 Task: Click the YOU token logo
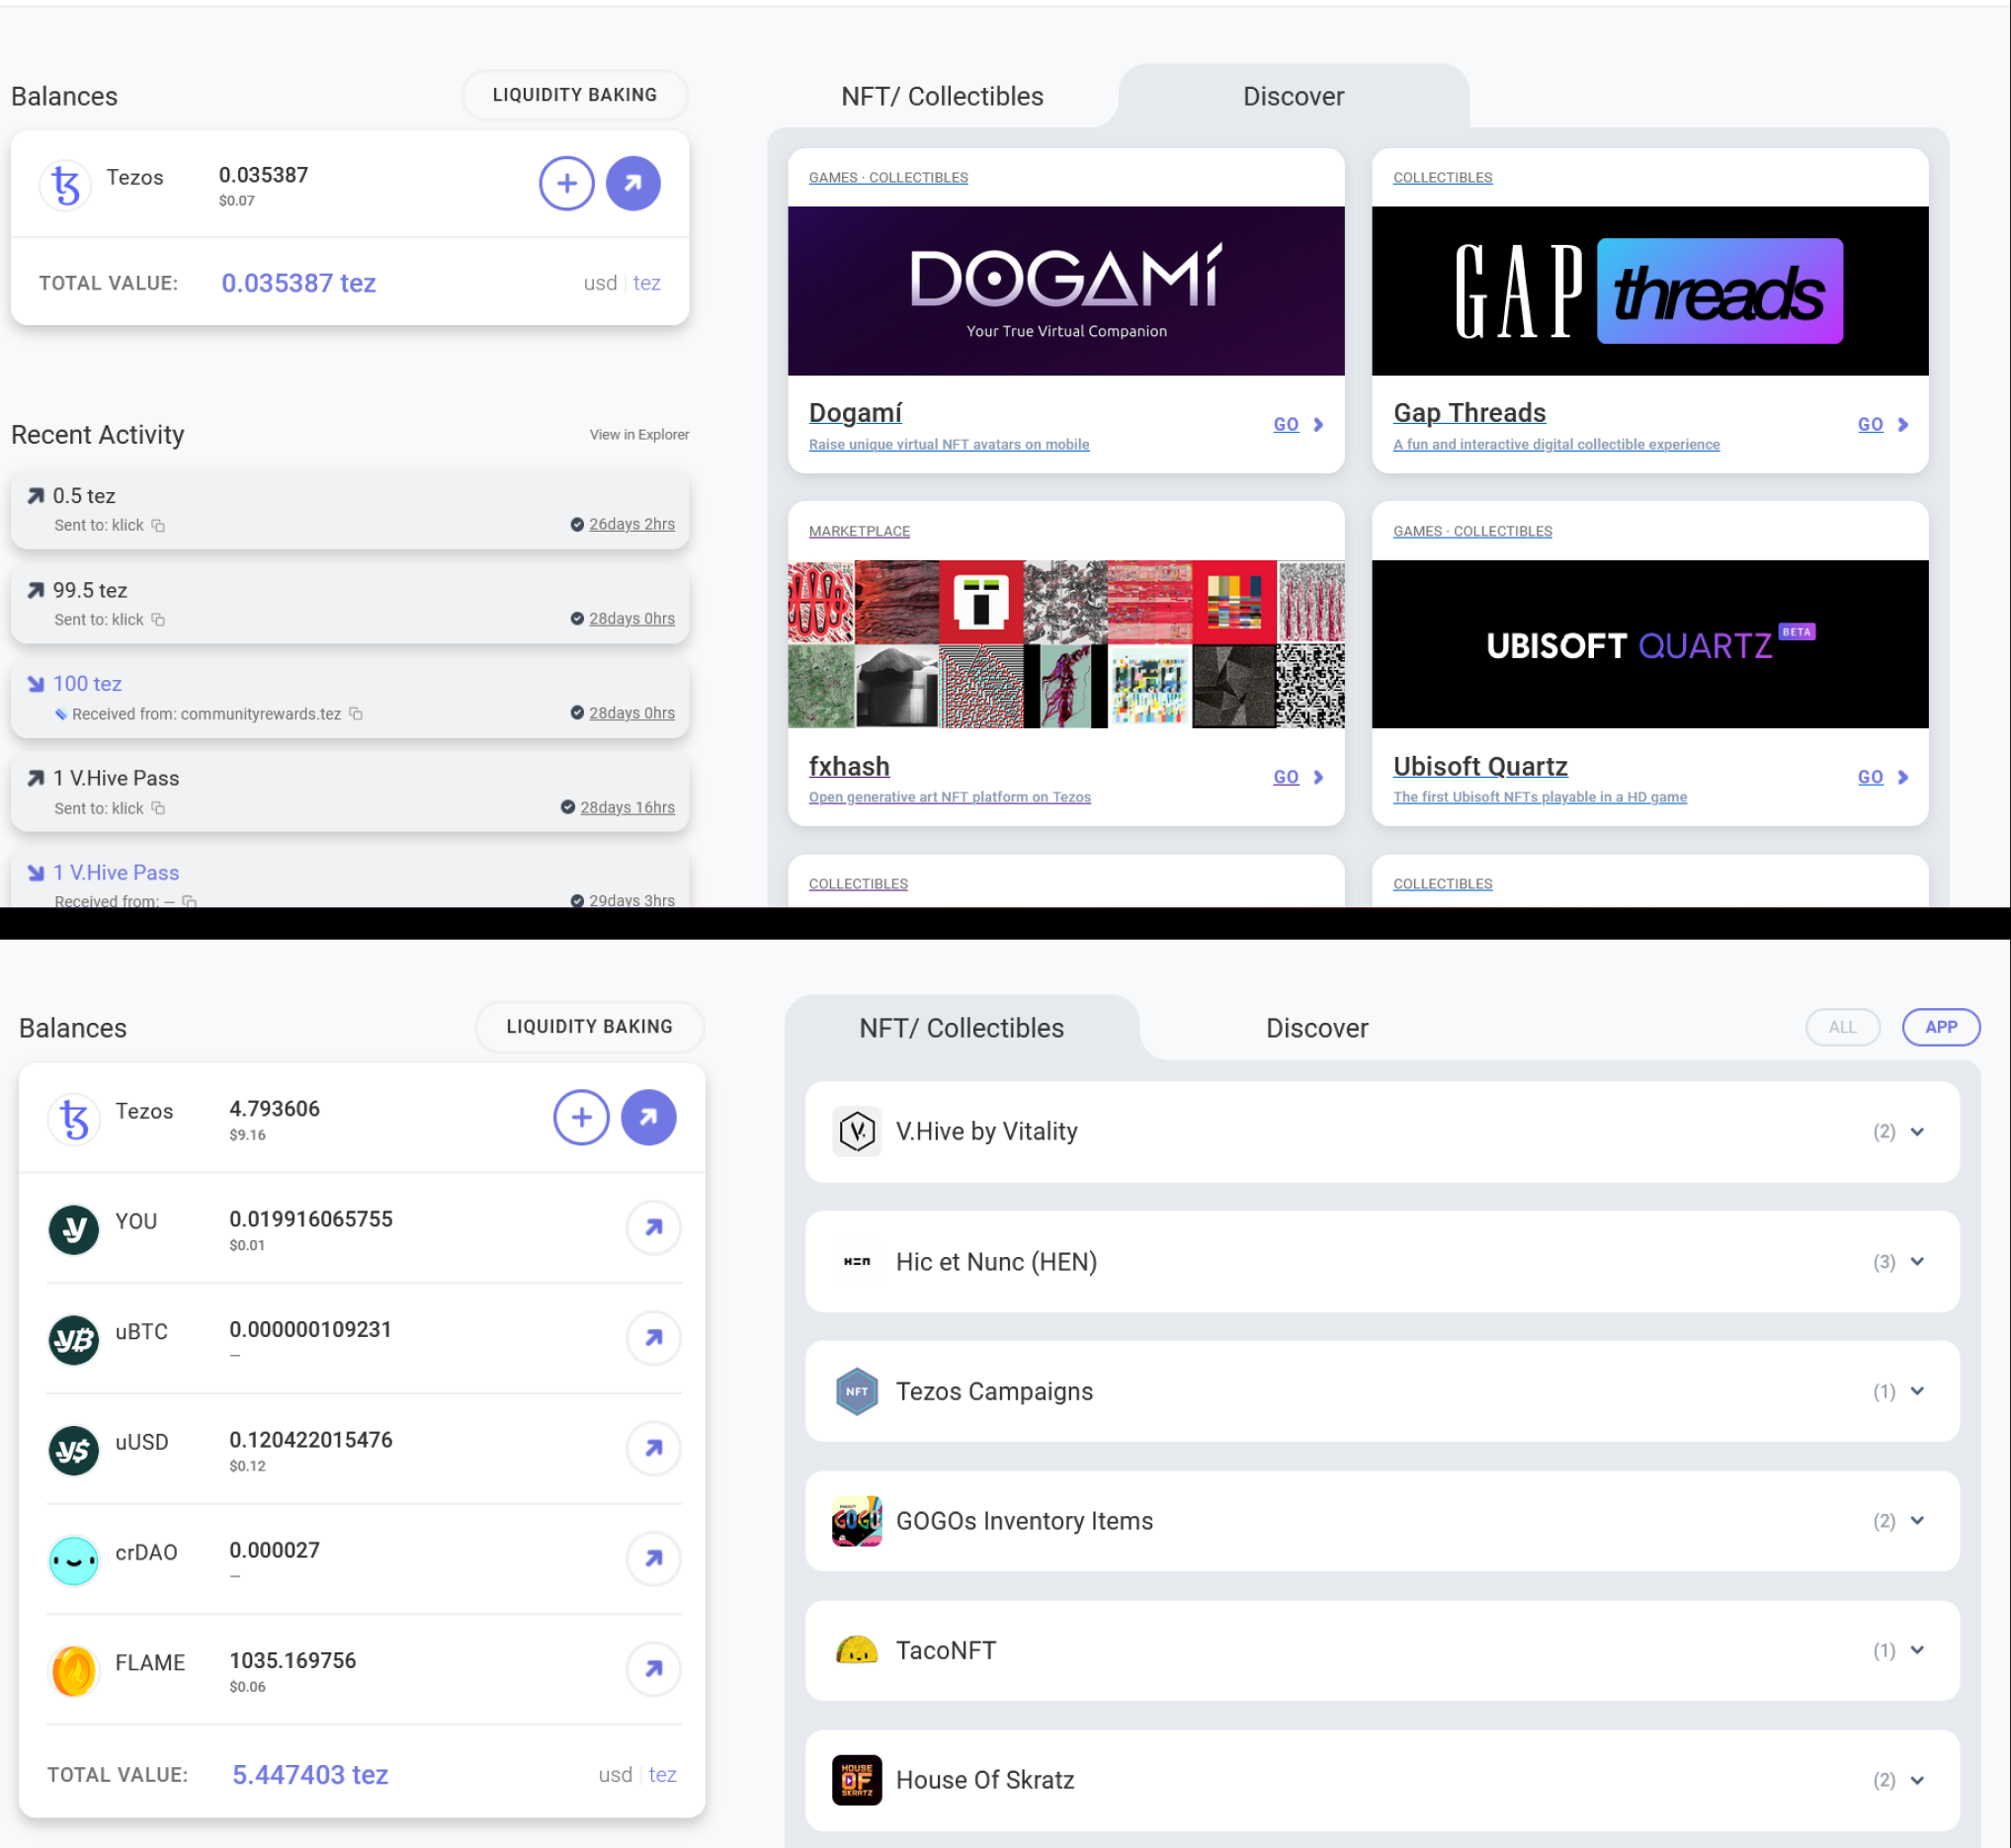[x=74, y=1229]
